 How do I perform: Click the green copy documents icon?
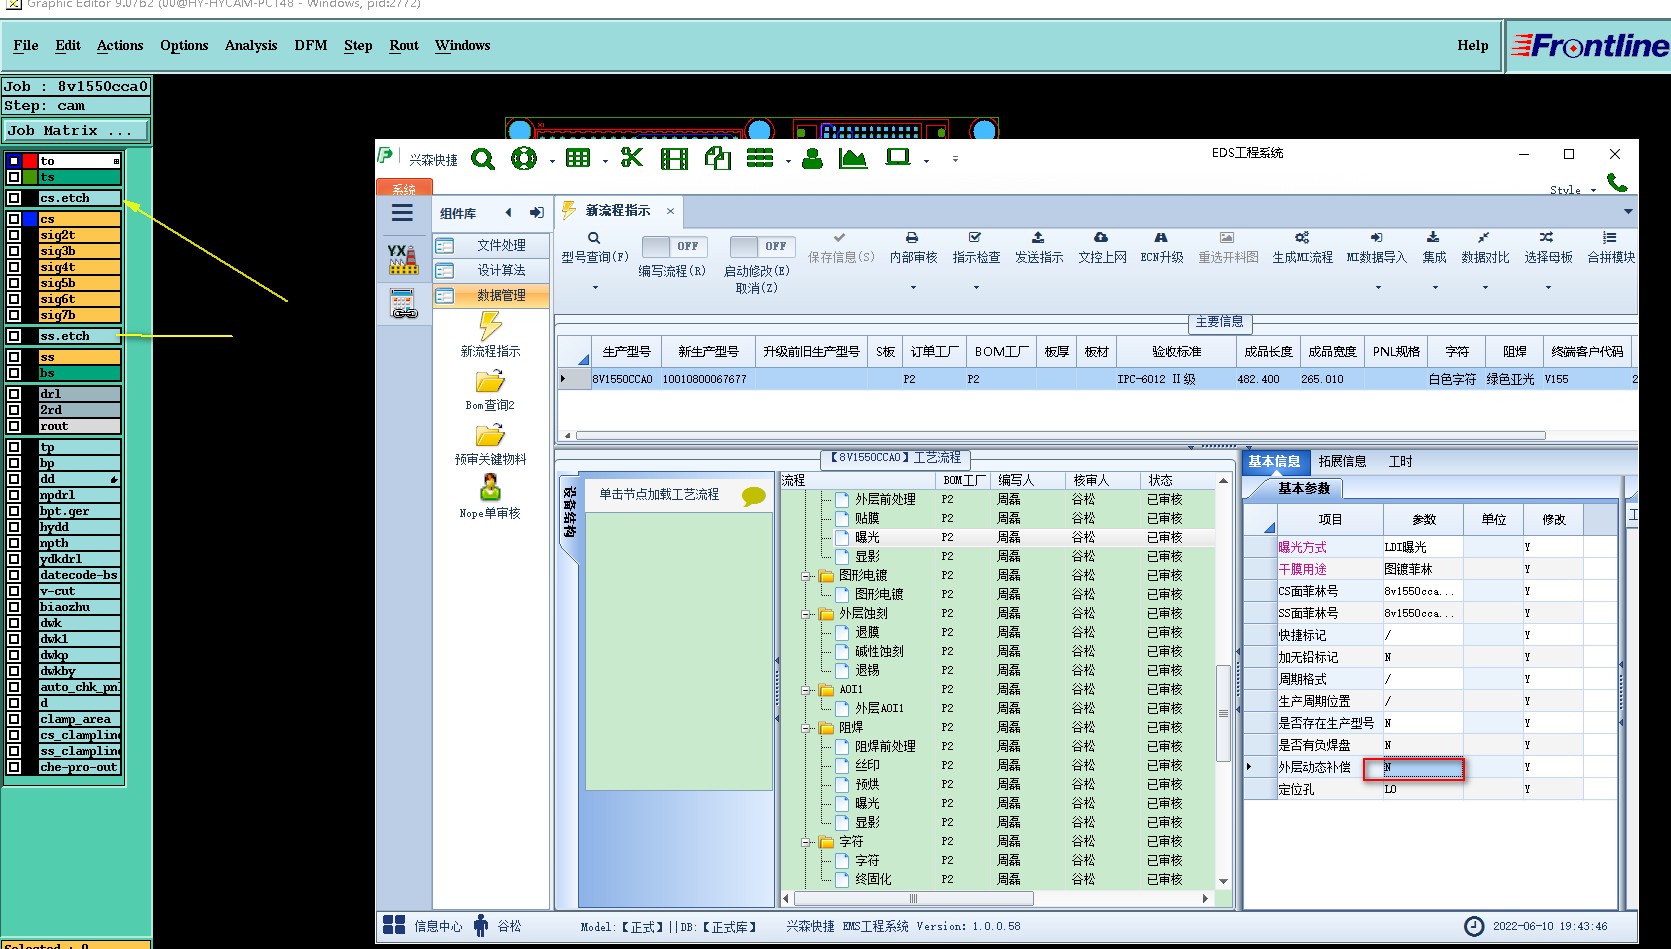[717, 158]
